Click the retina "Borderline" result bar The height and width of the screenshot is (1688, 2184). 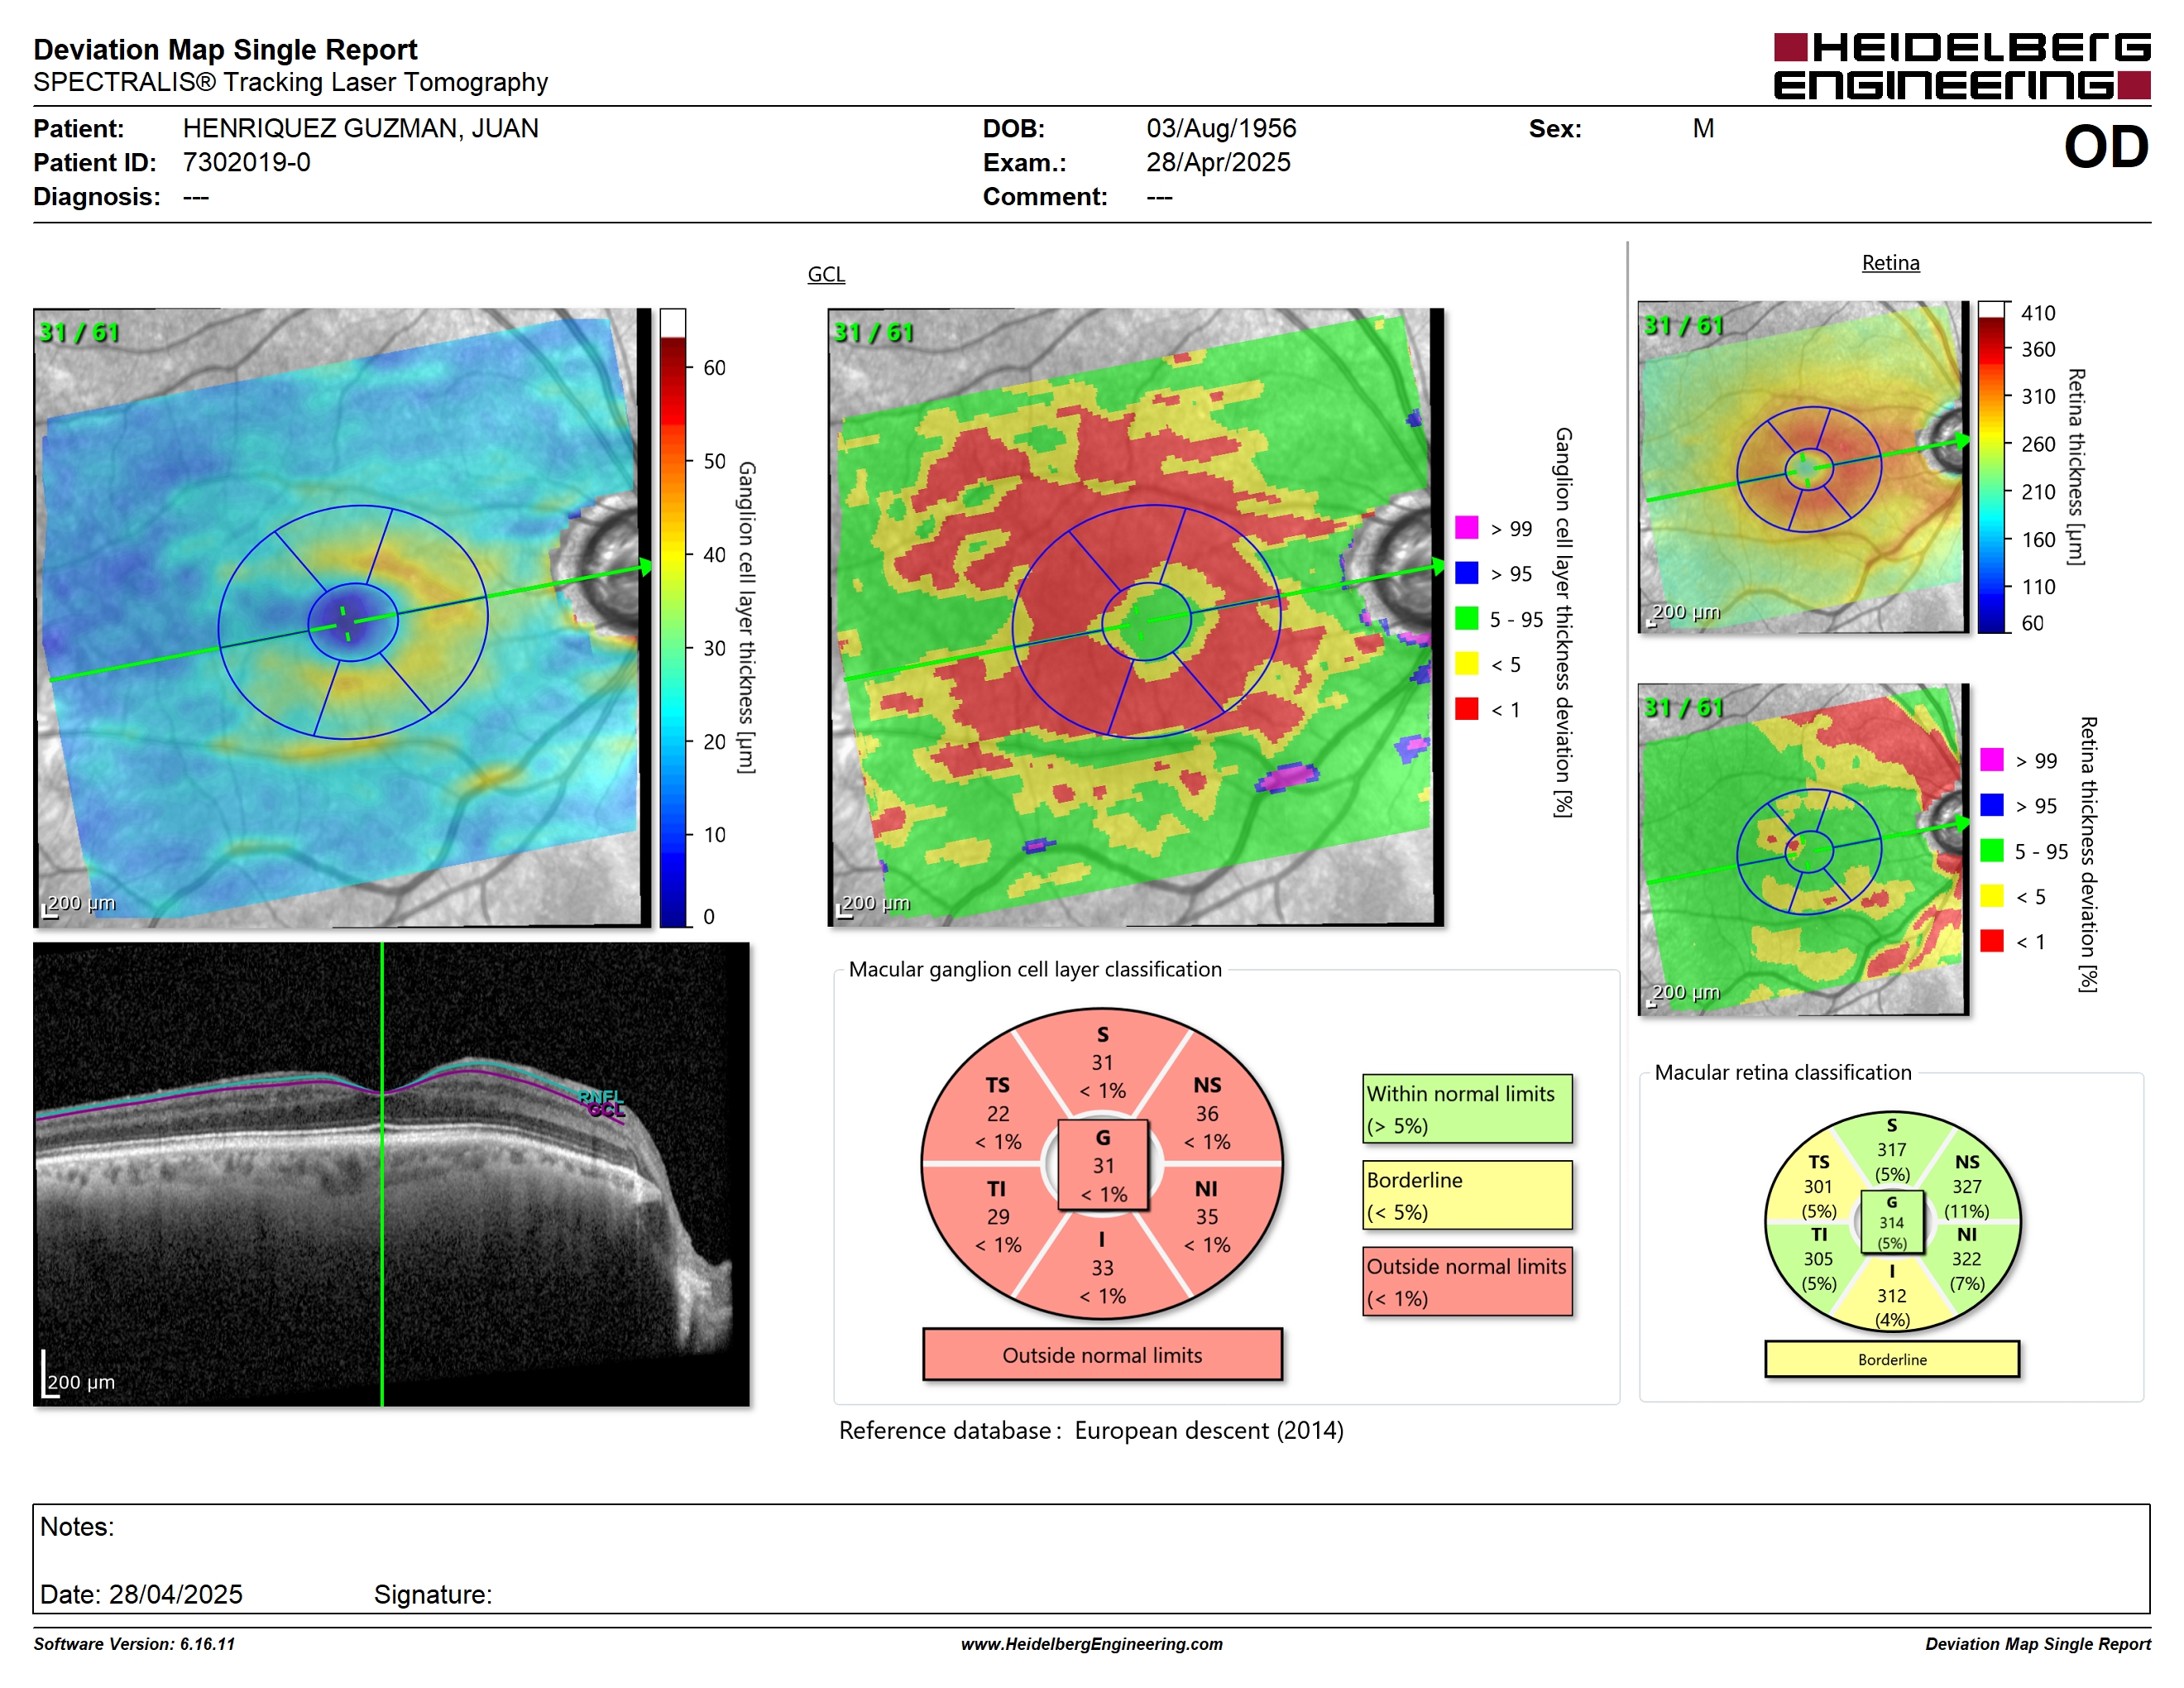(1891, 1359)
